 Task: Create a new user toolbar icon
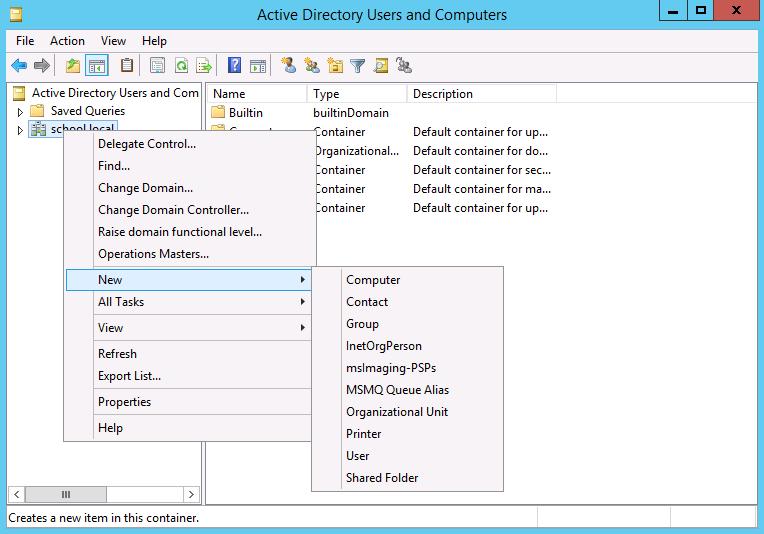pos(288,65)
